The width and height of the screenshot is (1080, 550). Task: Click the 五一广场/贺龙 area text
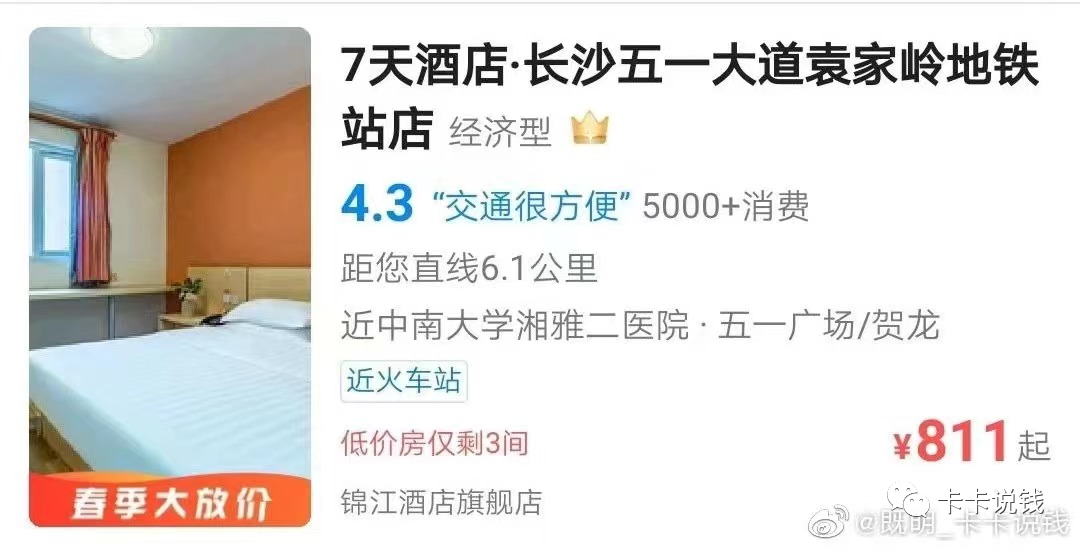pos(829,326)
